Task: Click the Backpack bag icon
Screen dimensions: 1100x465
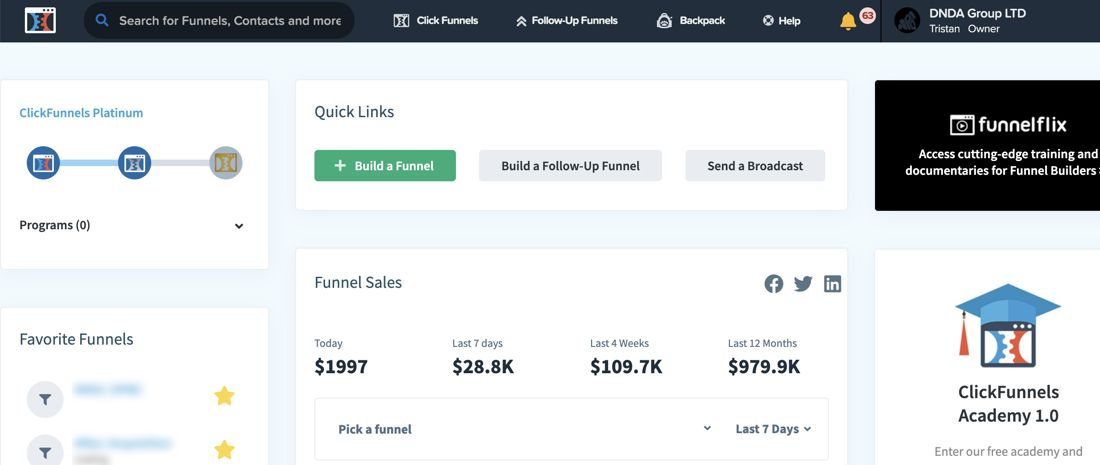Action: tap(664, 21)
